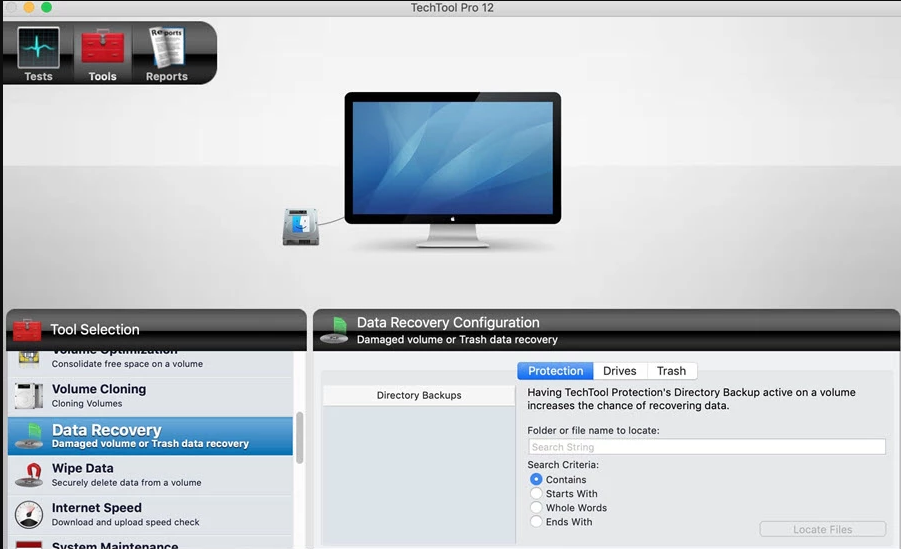This screenshot has width=901, height=549.
Task: Open the Reports newspaper icon
Action: tap(167, 48)
